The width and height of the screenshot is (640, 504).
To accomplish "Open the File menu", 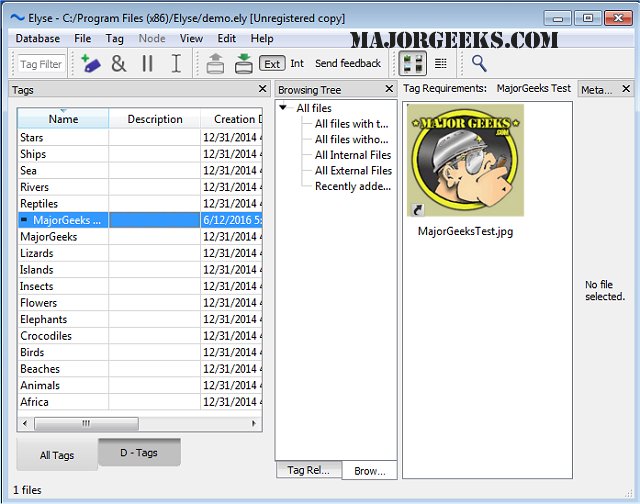I will pyautogui.click(x=82, y=38).
